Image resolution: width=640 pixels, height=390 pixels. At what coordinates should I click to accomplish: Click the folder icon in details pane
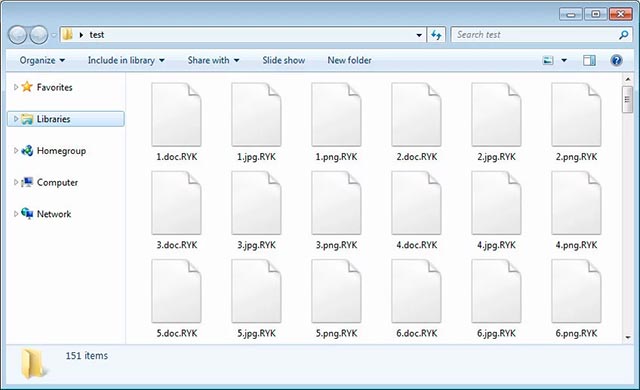pyautogui.click(x=33, y=363)
